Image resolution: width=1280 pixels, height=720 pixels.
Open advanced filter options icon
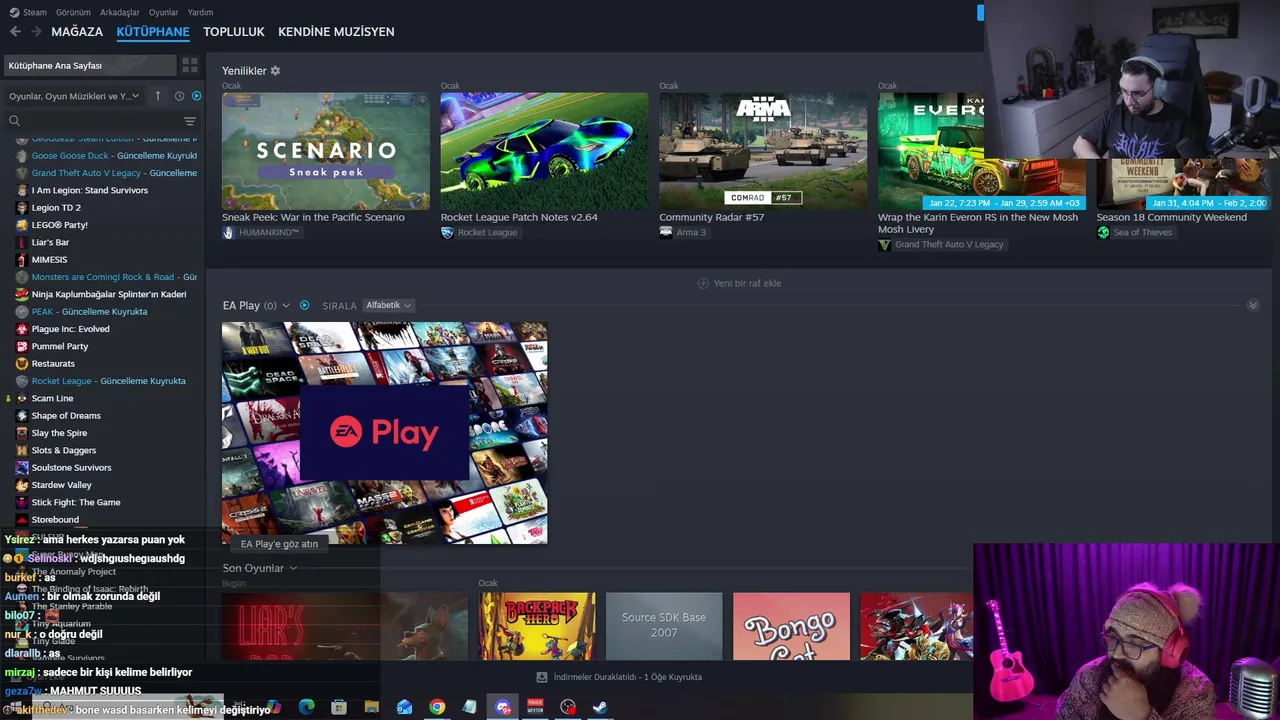click(x=189, y=121)
